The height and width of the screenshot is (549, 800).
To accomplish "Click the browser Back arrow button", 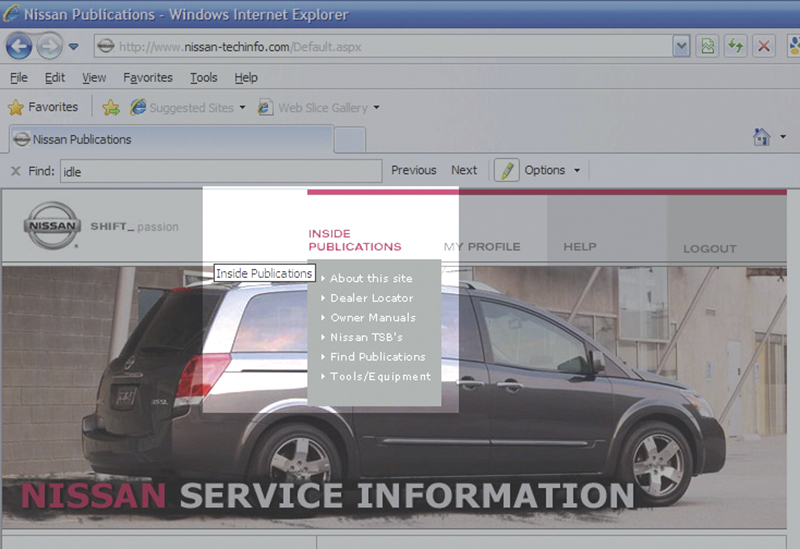I will [x=19, y=47].
